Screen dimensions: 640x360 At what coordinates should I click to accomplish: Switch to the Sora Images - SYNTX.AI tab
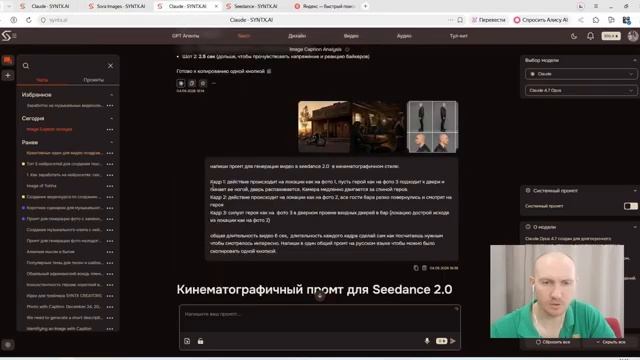pos(117,6)
